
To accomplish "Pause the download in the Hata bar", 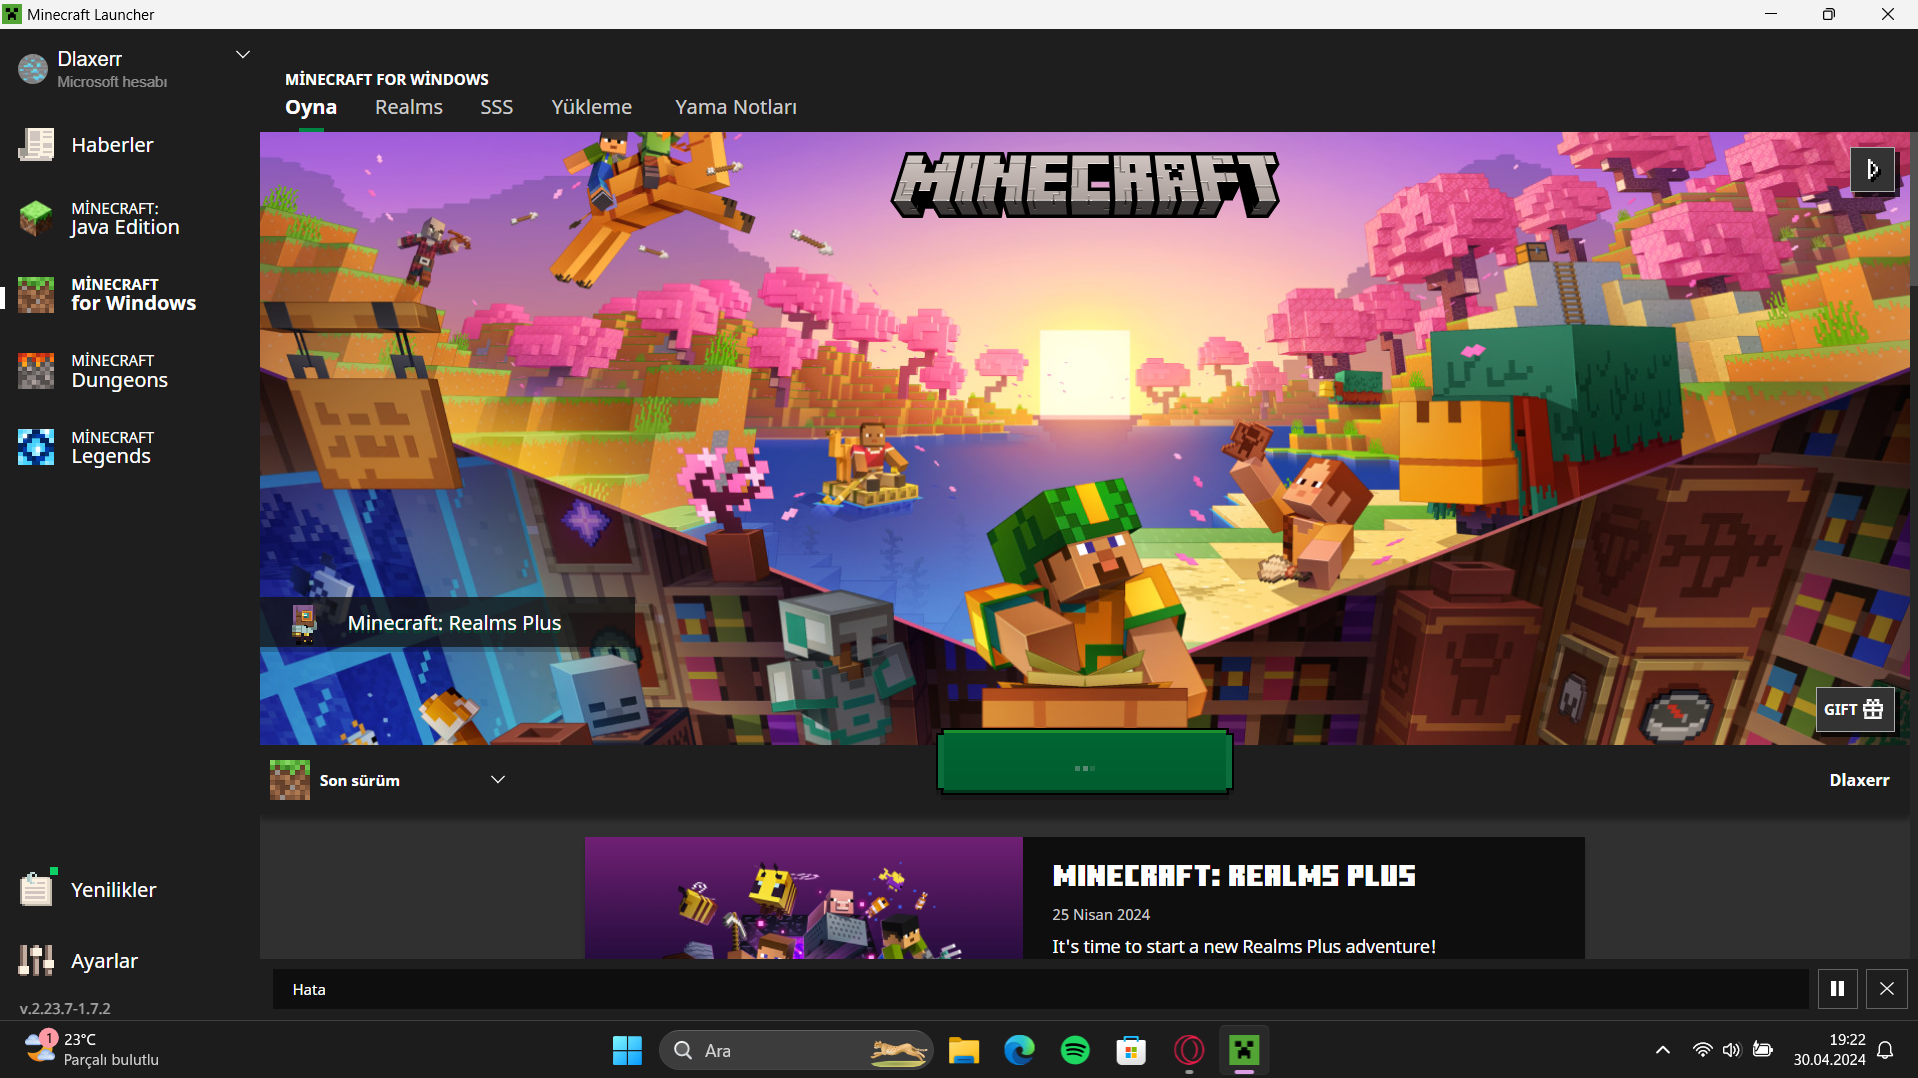I will 1837,989.
